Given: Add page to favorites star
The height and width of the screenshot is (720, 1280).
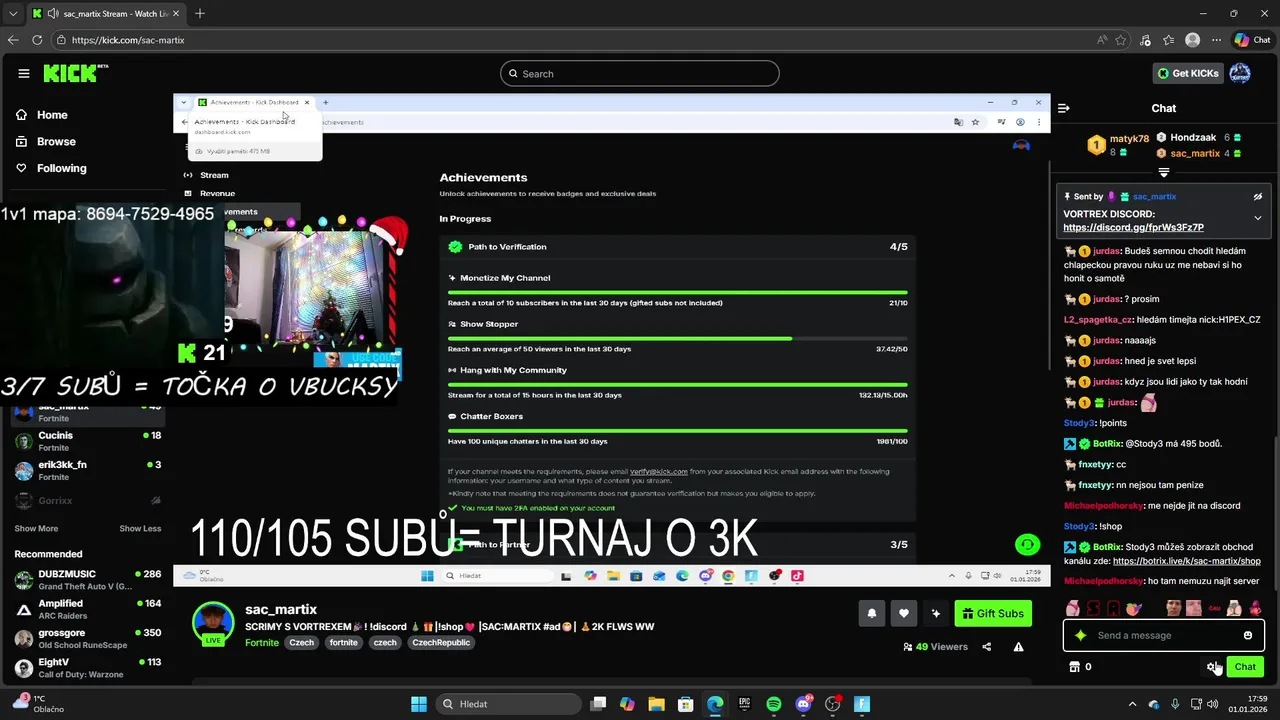Looking at the screenshot, I should point(1121,40).
